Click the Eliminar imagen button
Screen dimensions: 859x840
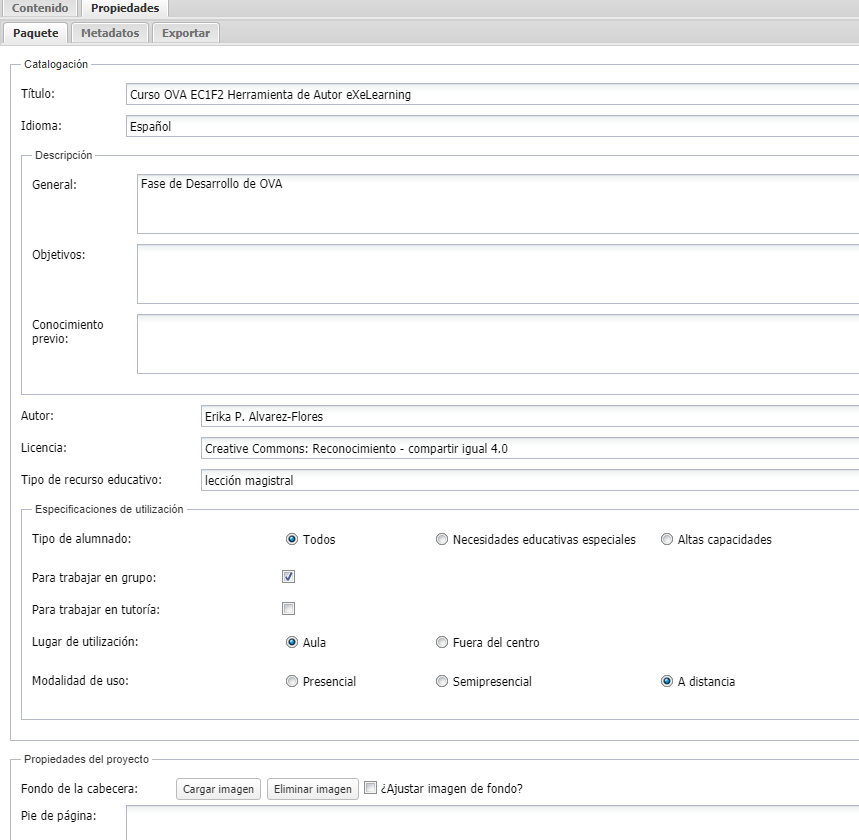point(313,789)
